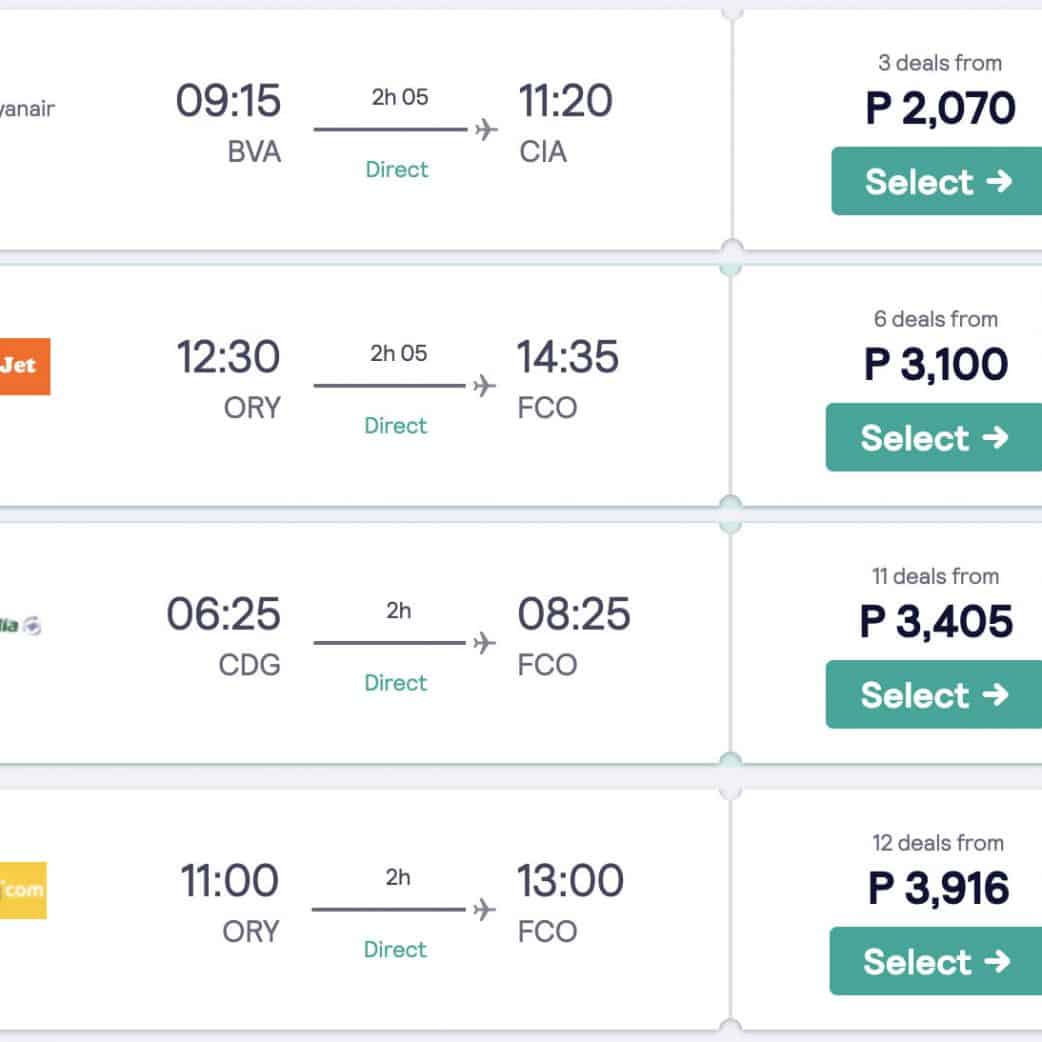Select the P 2,070 flight deal
This screenshot has height=1042, width=1042.
pyautogui.click(x=938, y=181)
